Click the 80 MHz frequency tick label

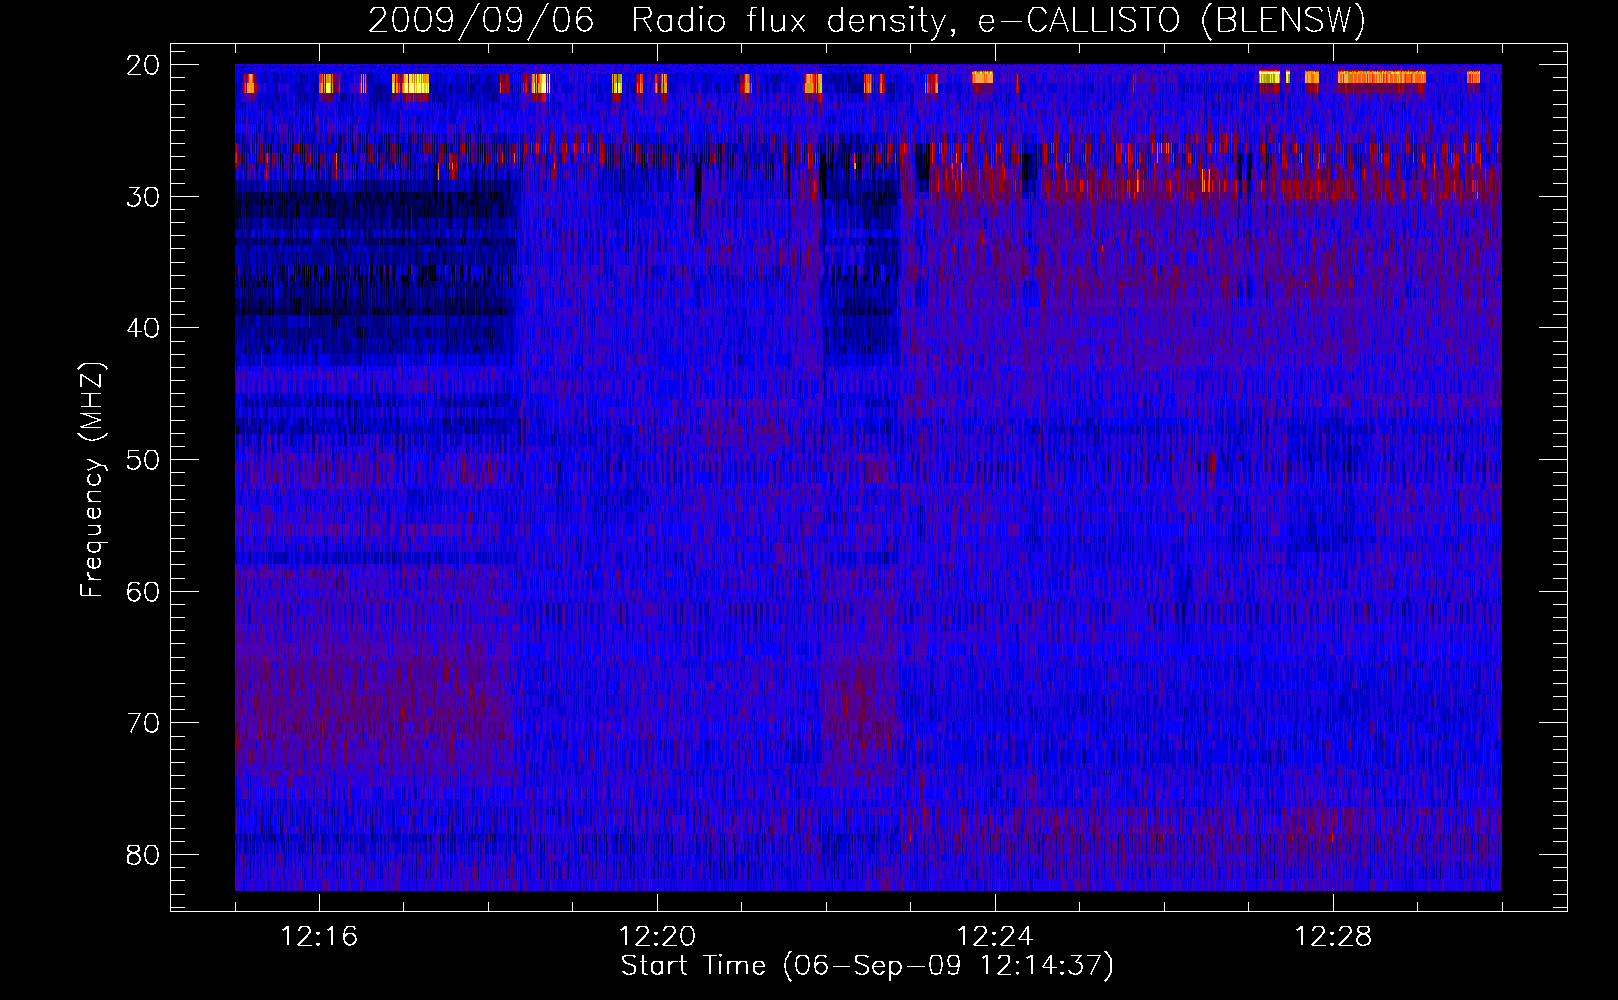point(143,855)
